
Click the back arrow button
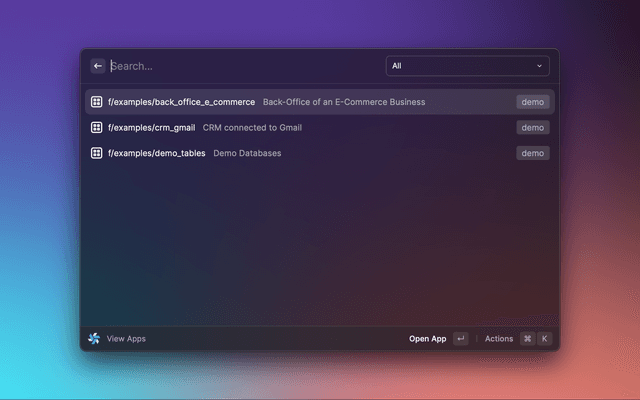[98, 66]
